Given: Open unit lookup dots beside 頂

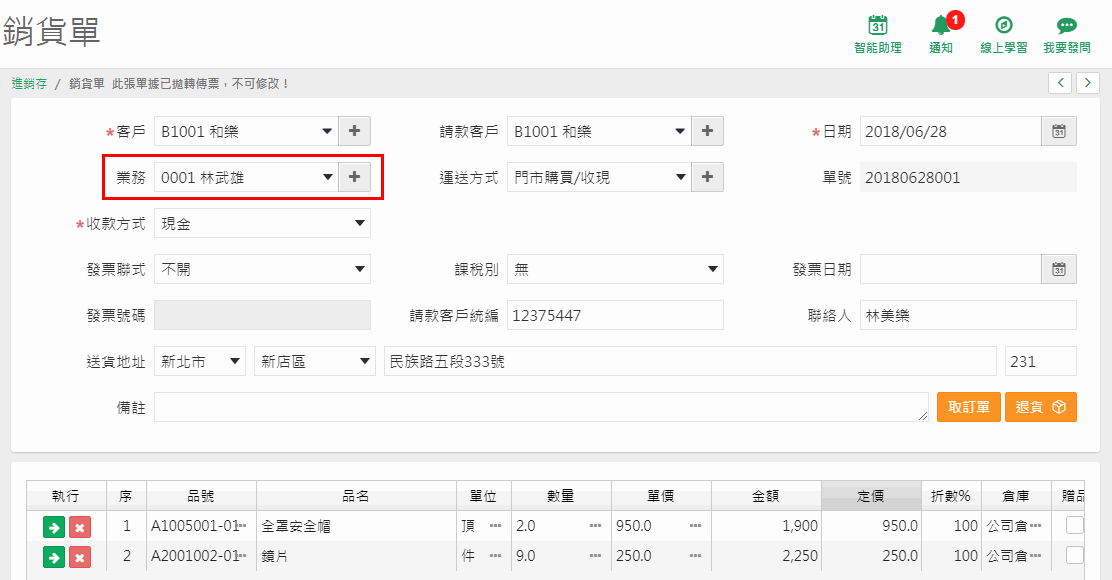Looking at the screenshot, I should pos(495,526).
